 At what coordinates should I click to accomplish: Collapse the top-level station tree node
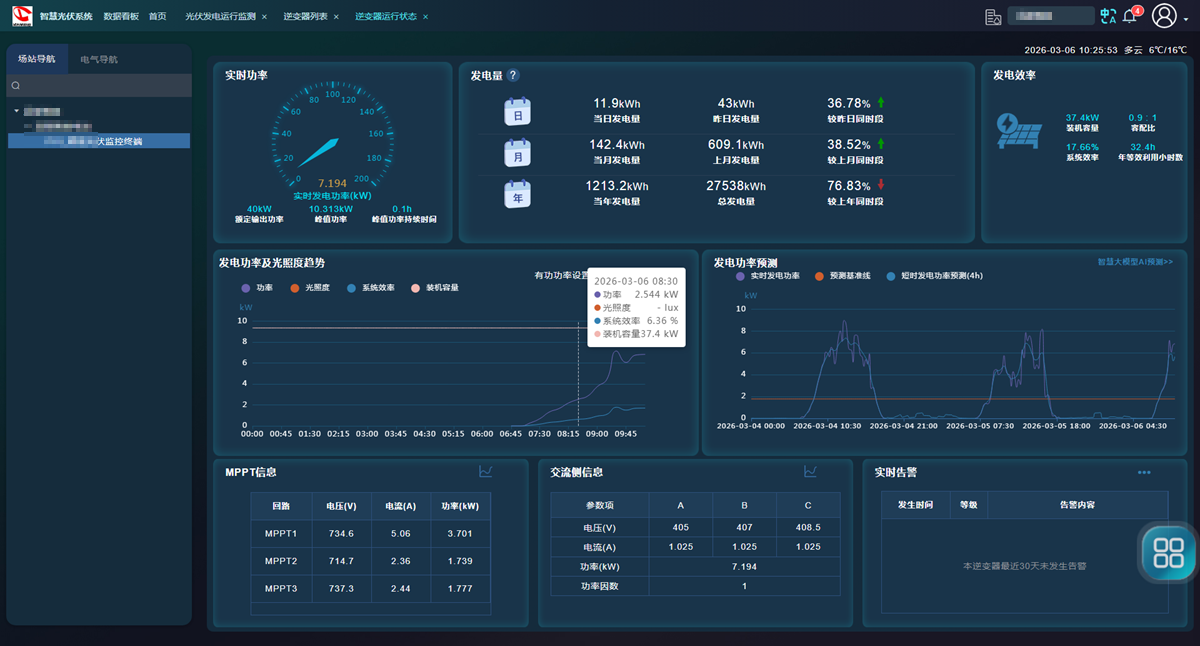tap(17, 111)
